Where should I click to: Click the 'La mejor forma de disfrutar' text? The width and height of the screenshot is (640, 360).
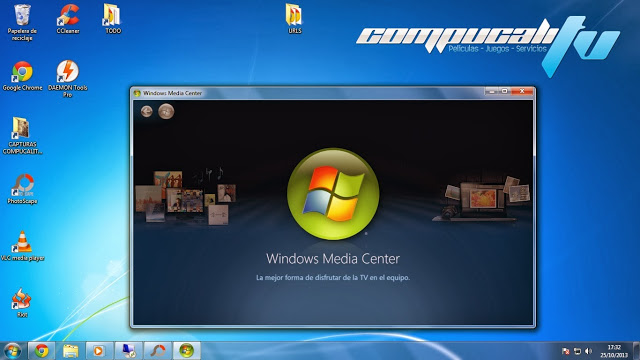(333, 278)
